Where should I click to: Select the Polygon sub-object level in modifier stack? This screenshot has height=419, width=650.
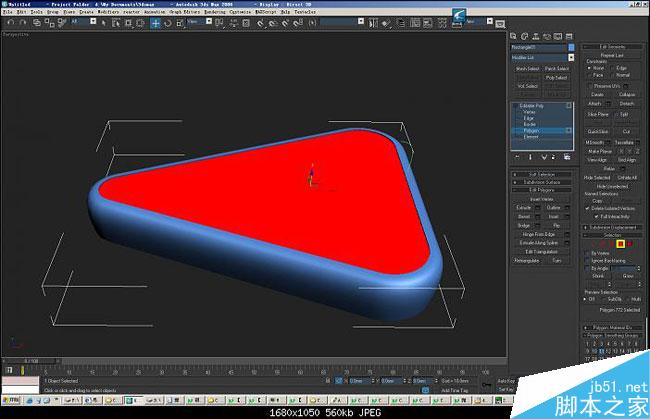(x=531, y=129)
